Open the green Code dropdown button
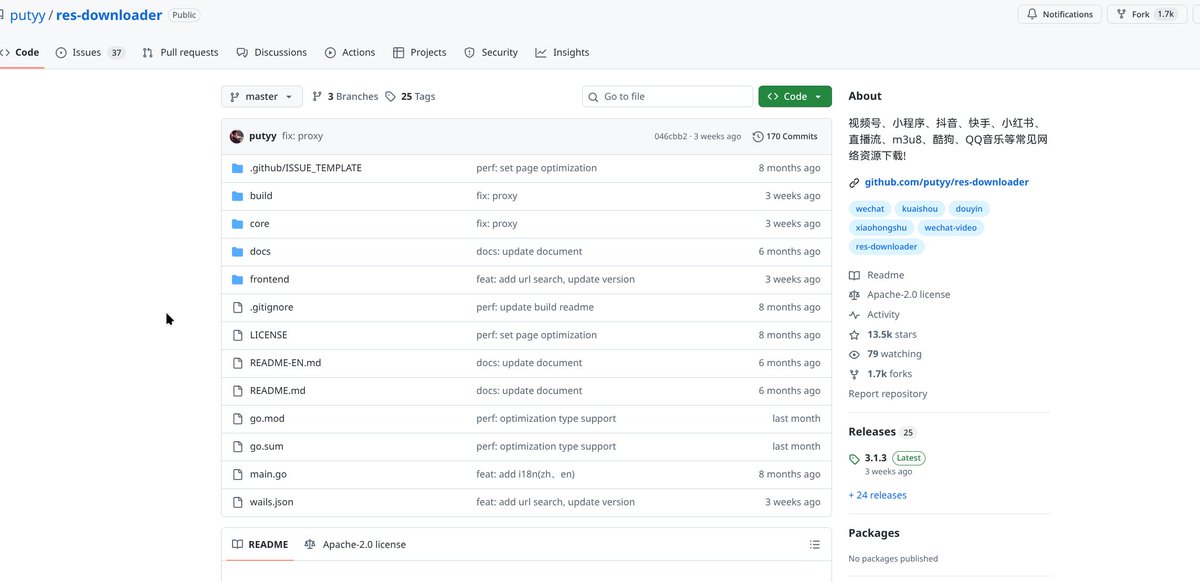This screenshot has width=1200, height=582. pyautogui.click(x=795, y=97)
